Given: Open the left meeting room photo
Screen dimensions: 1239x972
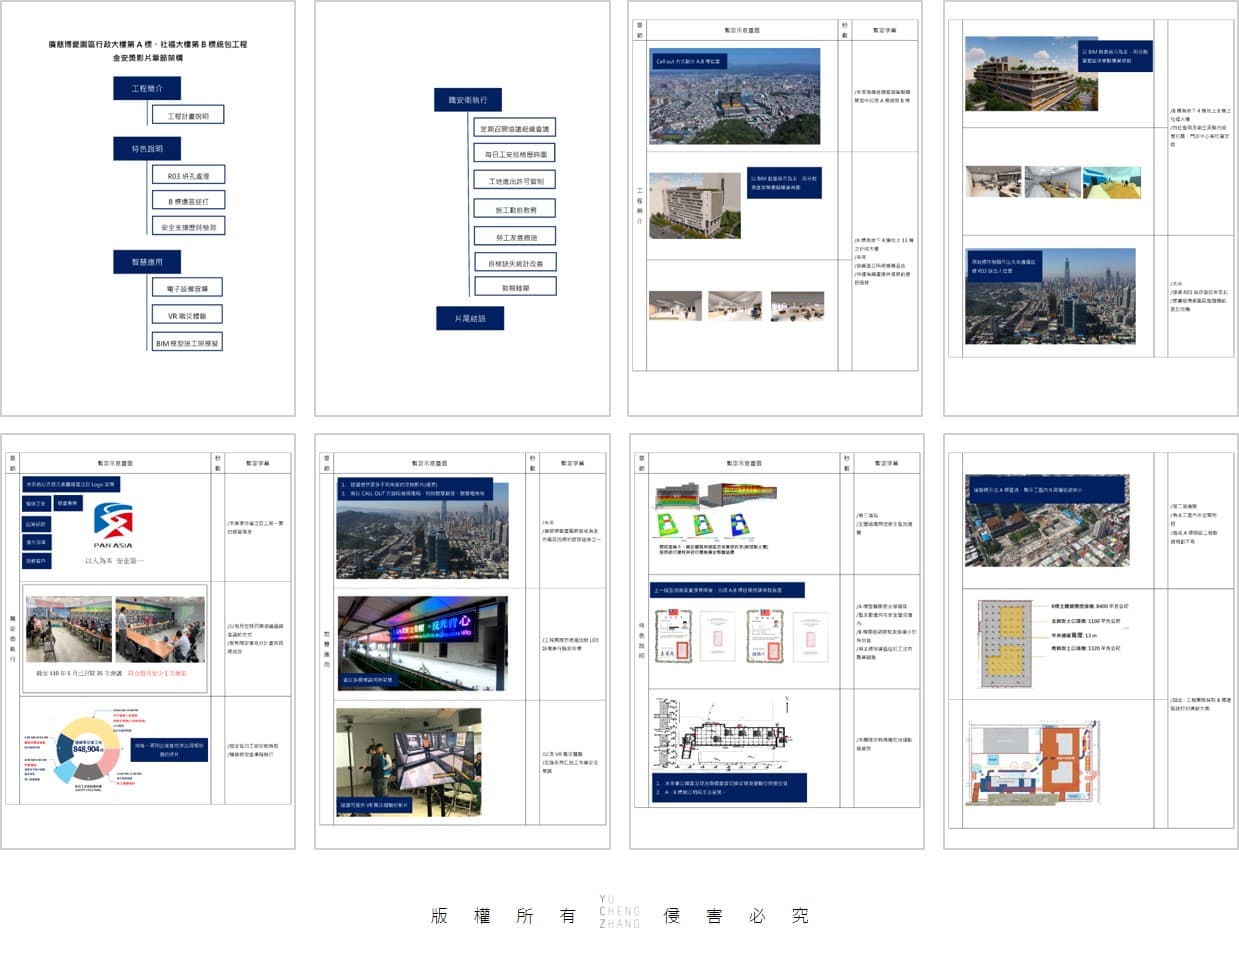Looking at the screenshot, I should tap(68, 630).
